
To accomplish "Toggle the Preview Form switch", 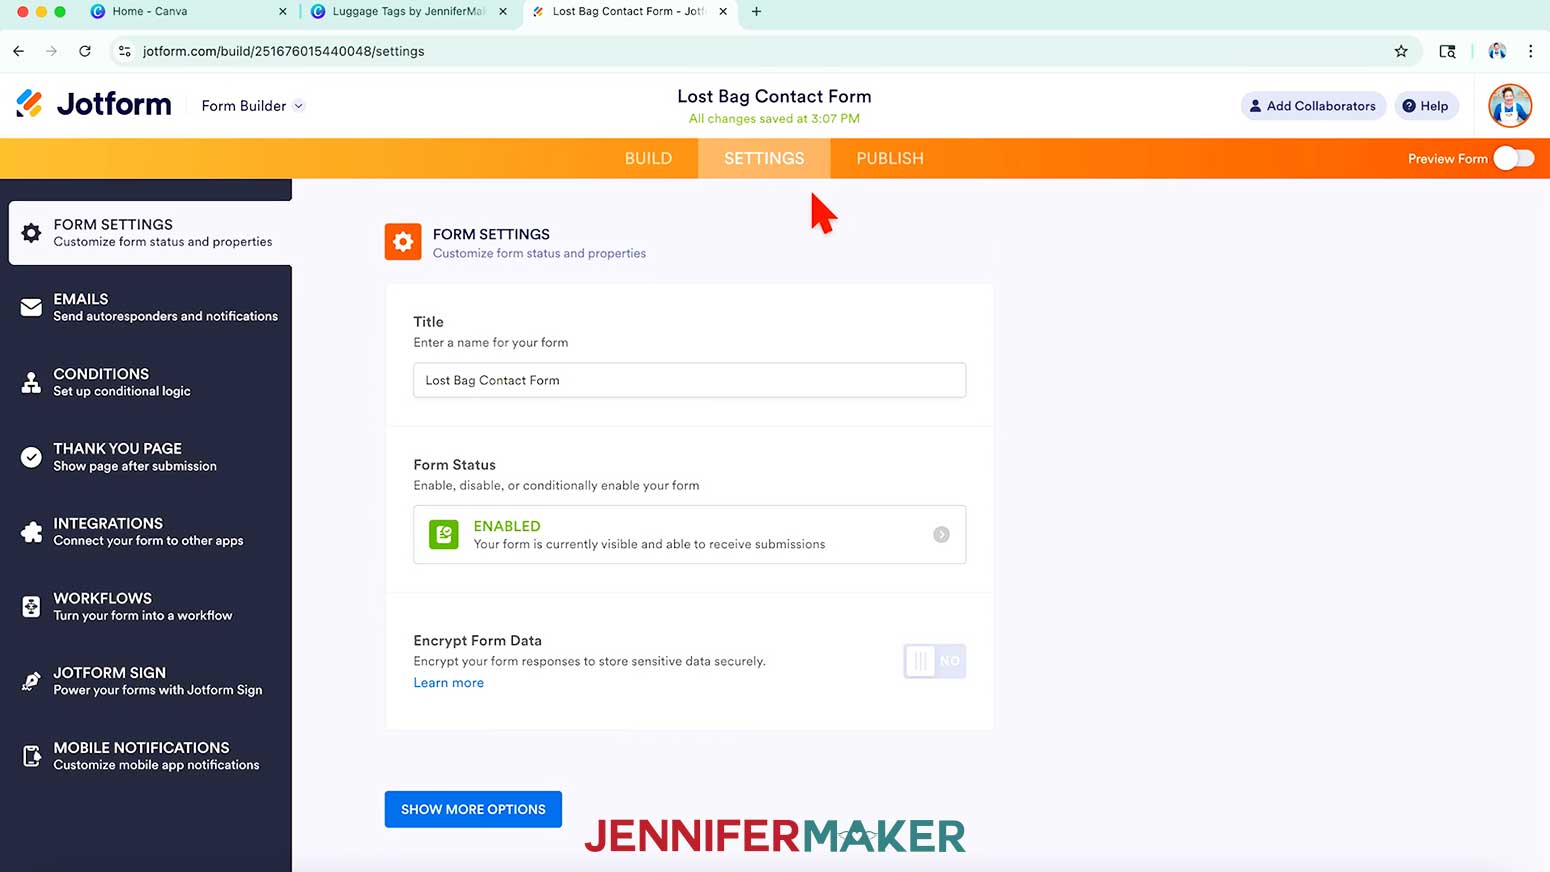I will (x=1513, y=158).
